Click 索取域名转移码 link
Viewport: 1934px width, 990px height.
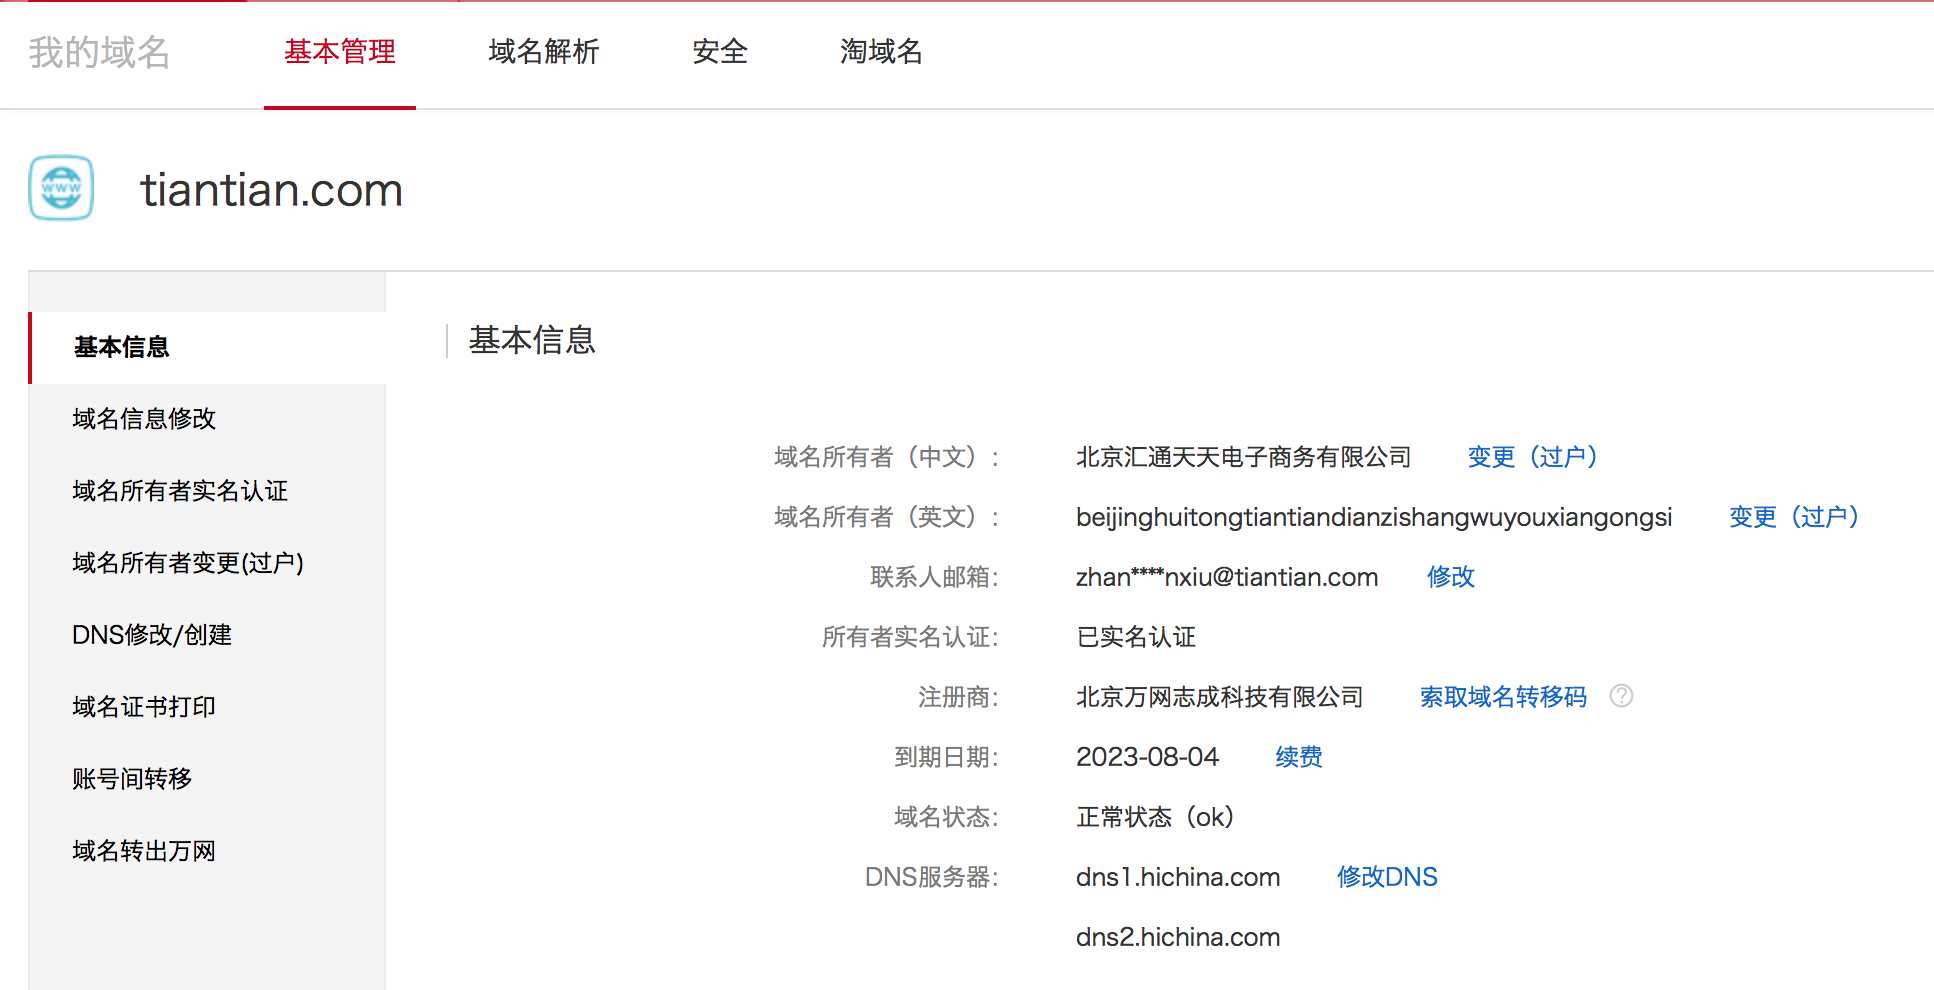(1503, 697)
